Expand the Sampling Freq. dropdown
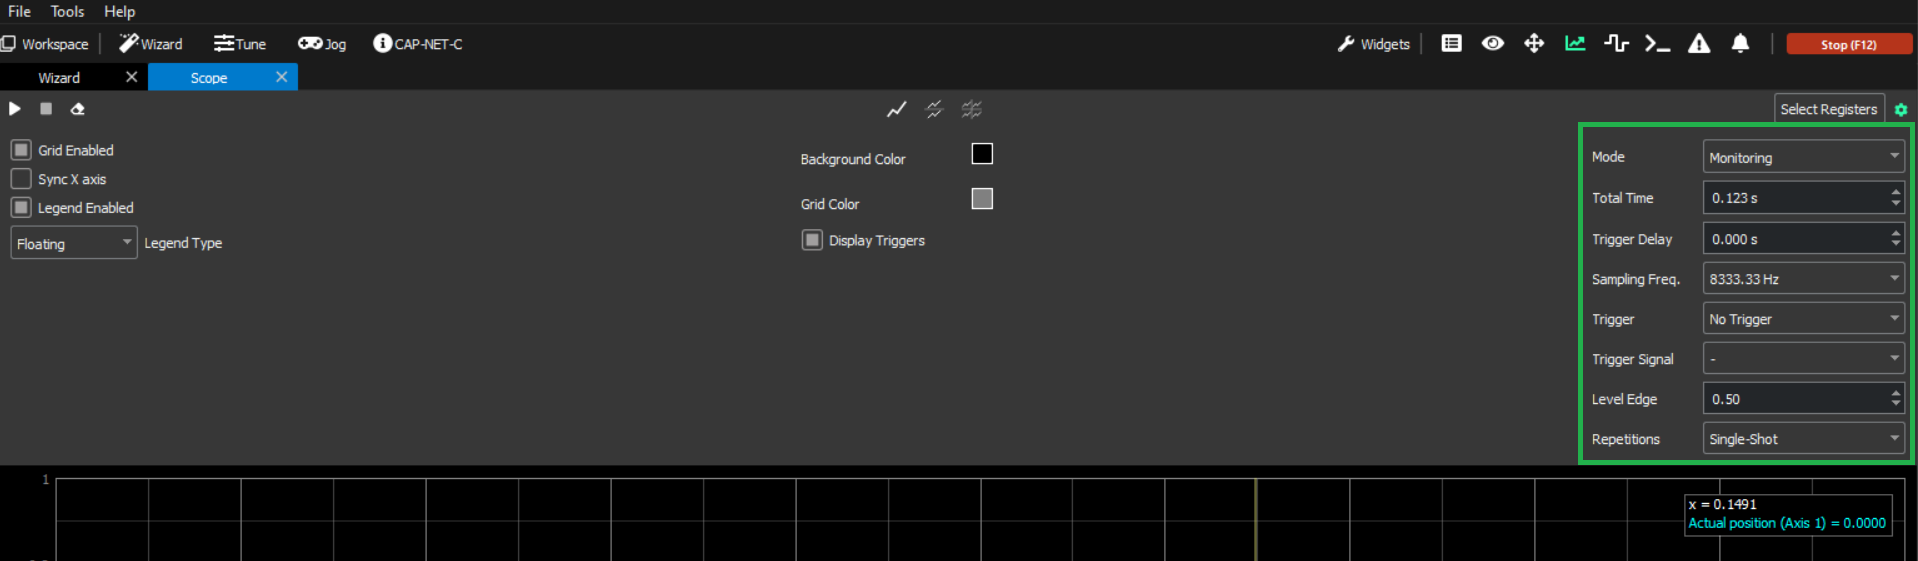1918x561 pixels. (1802, 279)
